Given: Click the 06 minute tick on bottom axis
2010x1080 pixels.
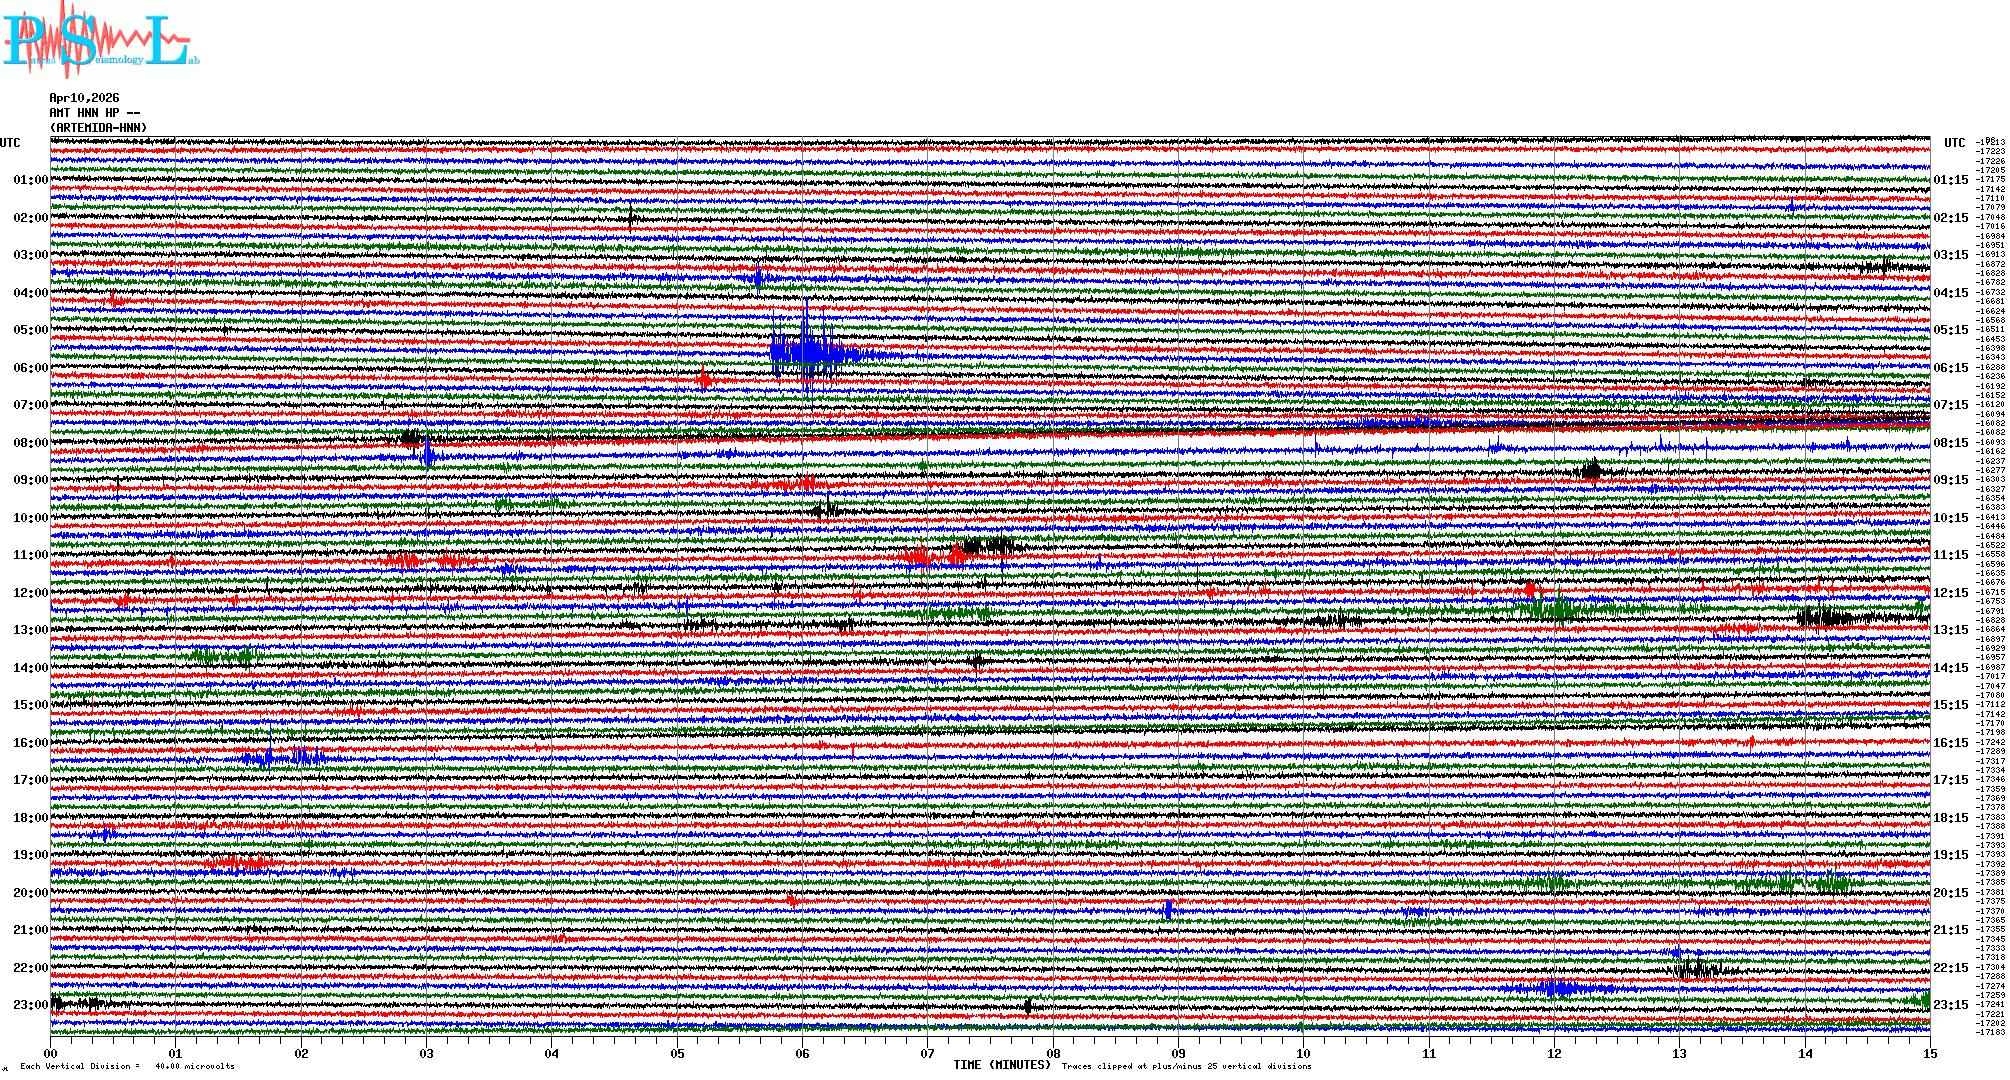Looking at the screenshot, I should (x=802, y=1054).
